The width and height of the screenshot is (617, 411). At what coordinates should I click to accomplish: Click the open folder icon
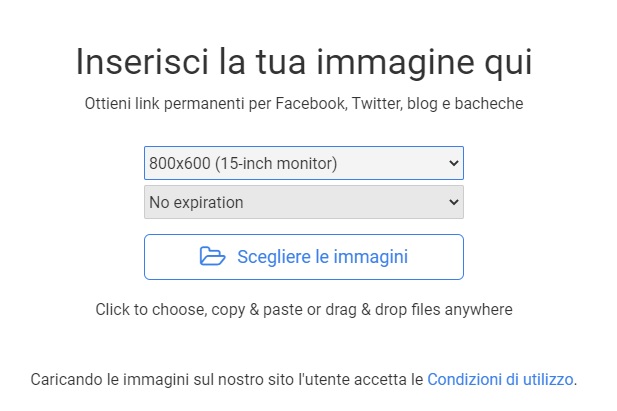(212, 257)
